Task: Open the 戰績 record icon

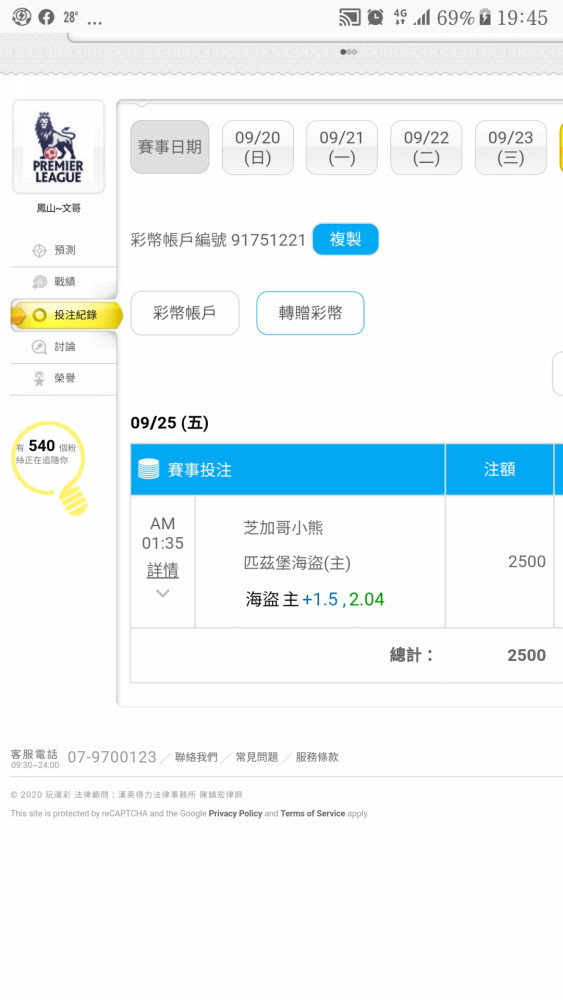Action: point(39,282)
